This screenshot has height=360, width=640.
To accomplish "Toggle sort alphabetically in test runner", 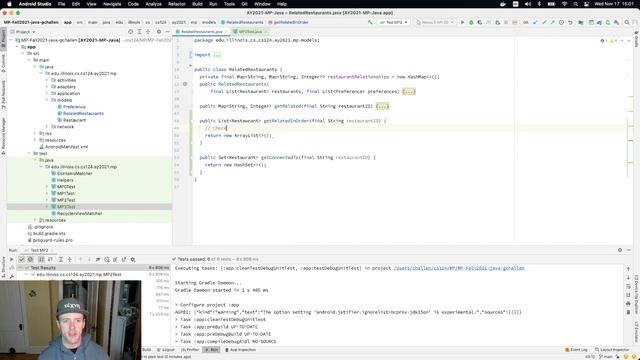I will click(x=41, y=260).
